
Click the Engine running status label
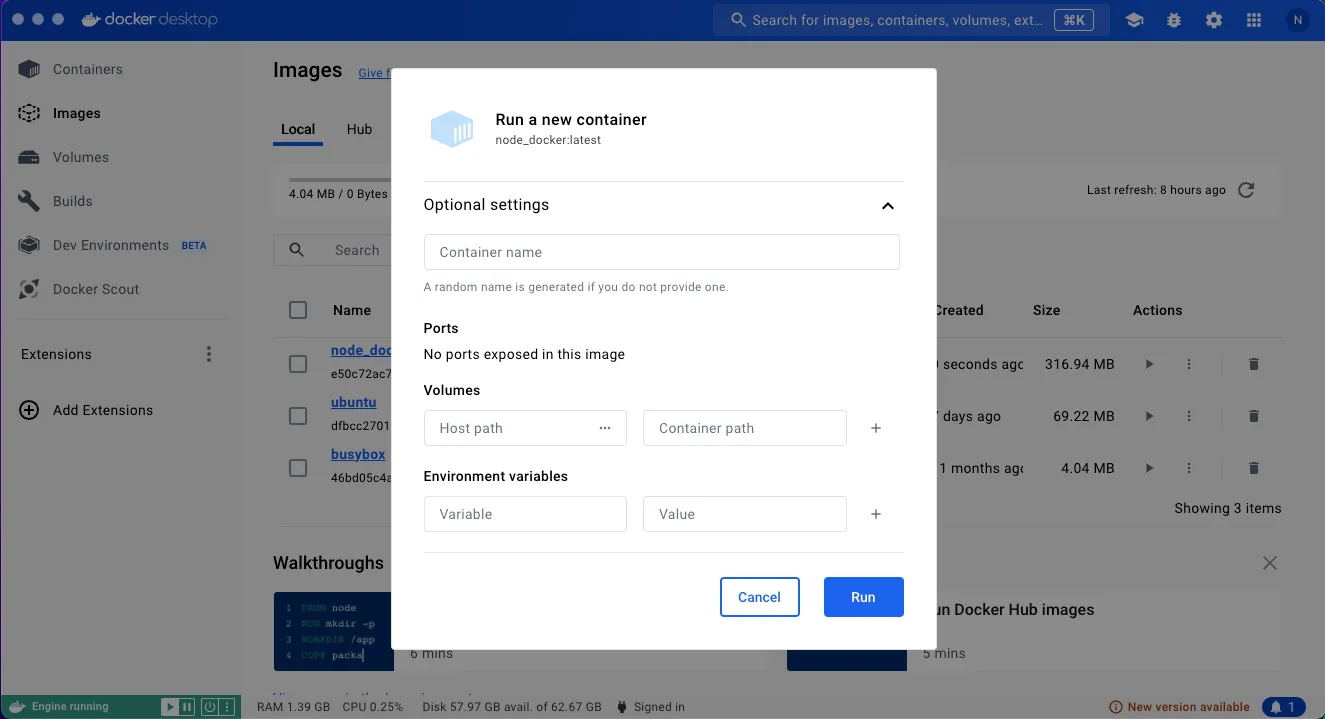pos(70,707)
